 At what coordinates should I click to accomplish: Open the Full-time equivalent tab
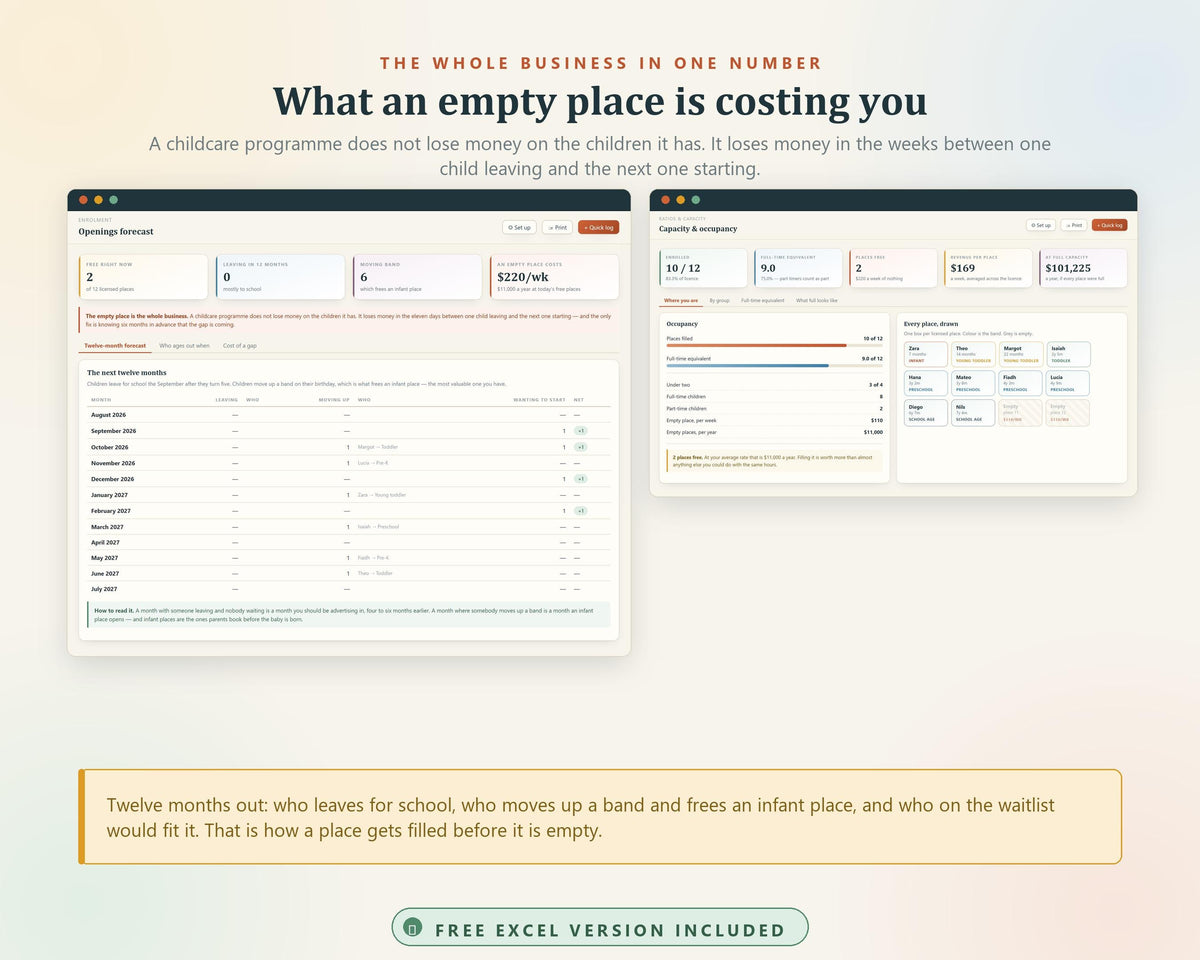763,300
